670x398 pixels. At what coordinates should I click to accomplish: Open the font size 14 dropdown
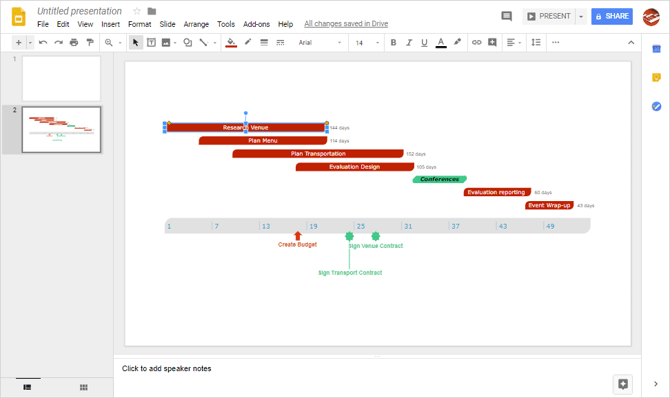[x=367, y=43]
